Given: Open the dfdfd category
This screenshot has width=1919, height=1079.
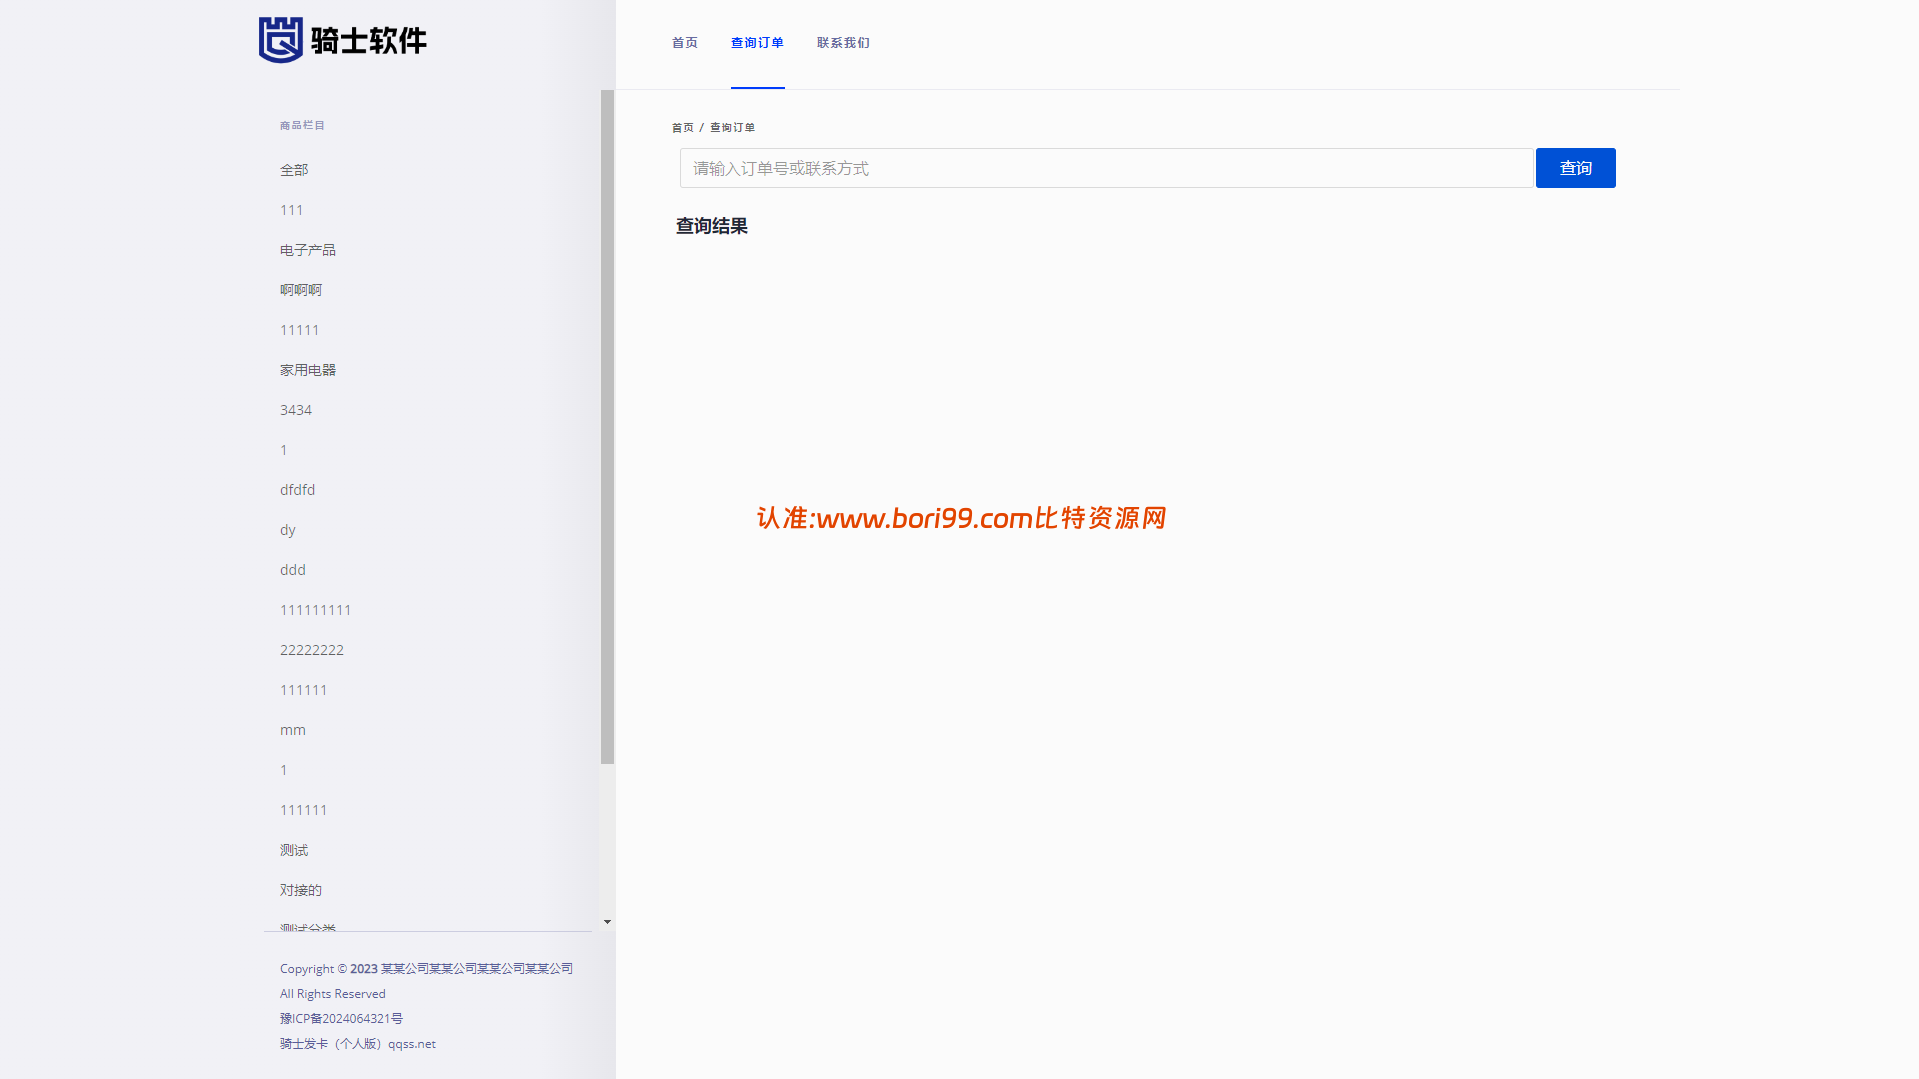Looking at the screenshot, I should tap(297, 490).
